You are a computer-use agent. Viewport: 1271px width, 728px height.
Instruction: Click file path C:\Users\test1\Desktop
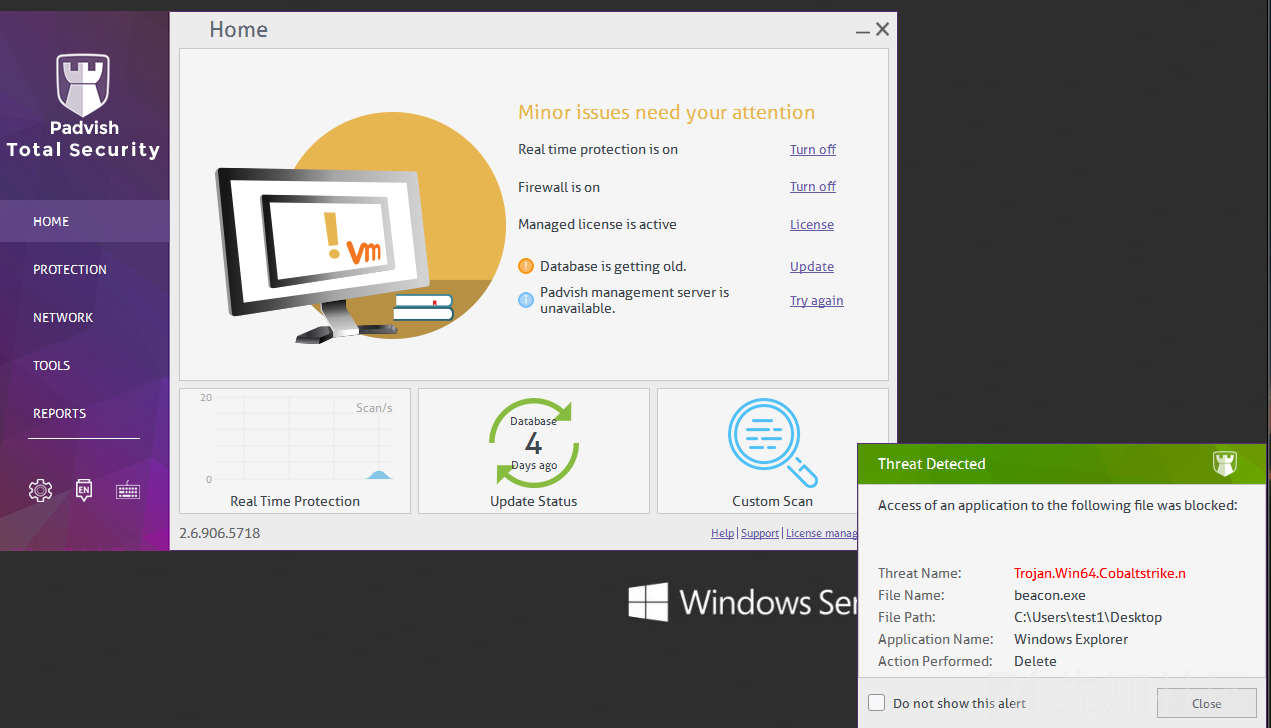pyautogui.click(x=1088, y=617)
